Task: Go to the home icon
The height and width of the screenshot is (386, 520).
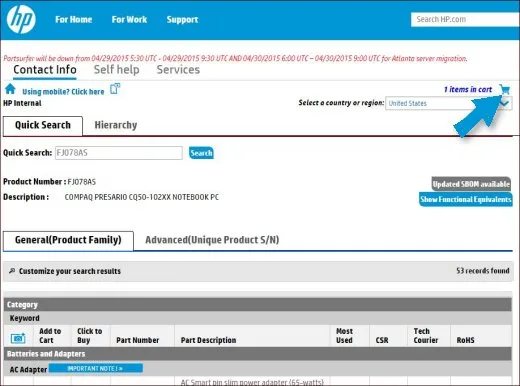Action: tap(10, 89)
